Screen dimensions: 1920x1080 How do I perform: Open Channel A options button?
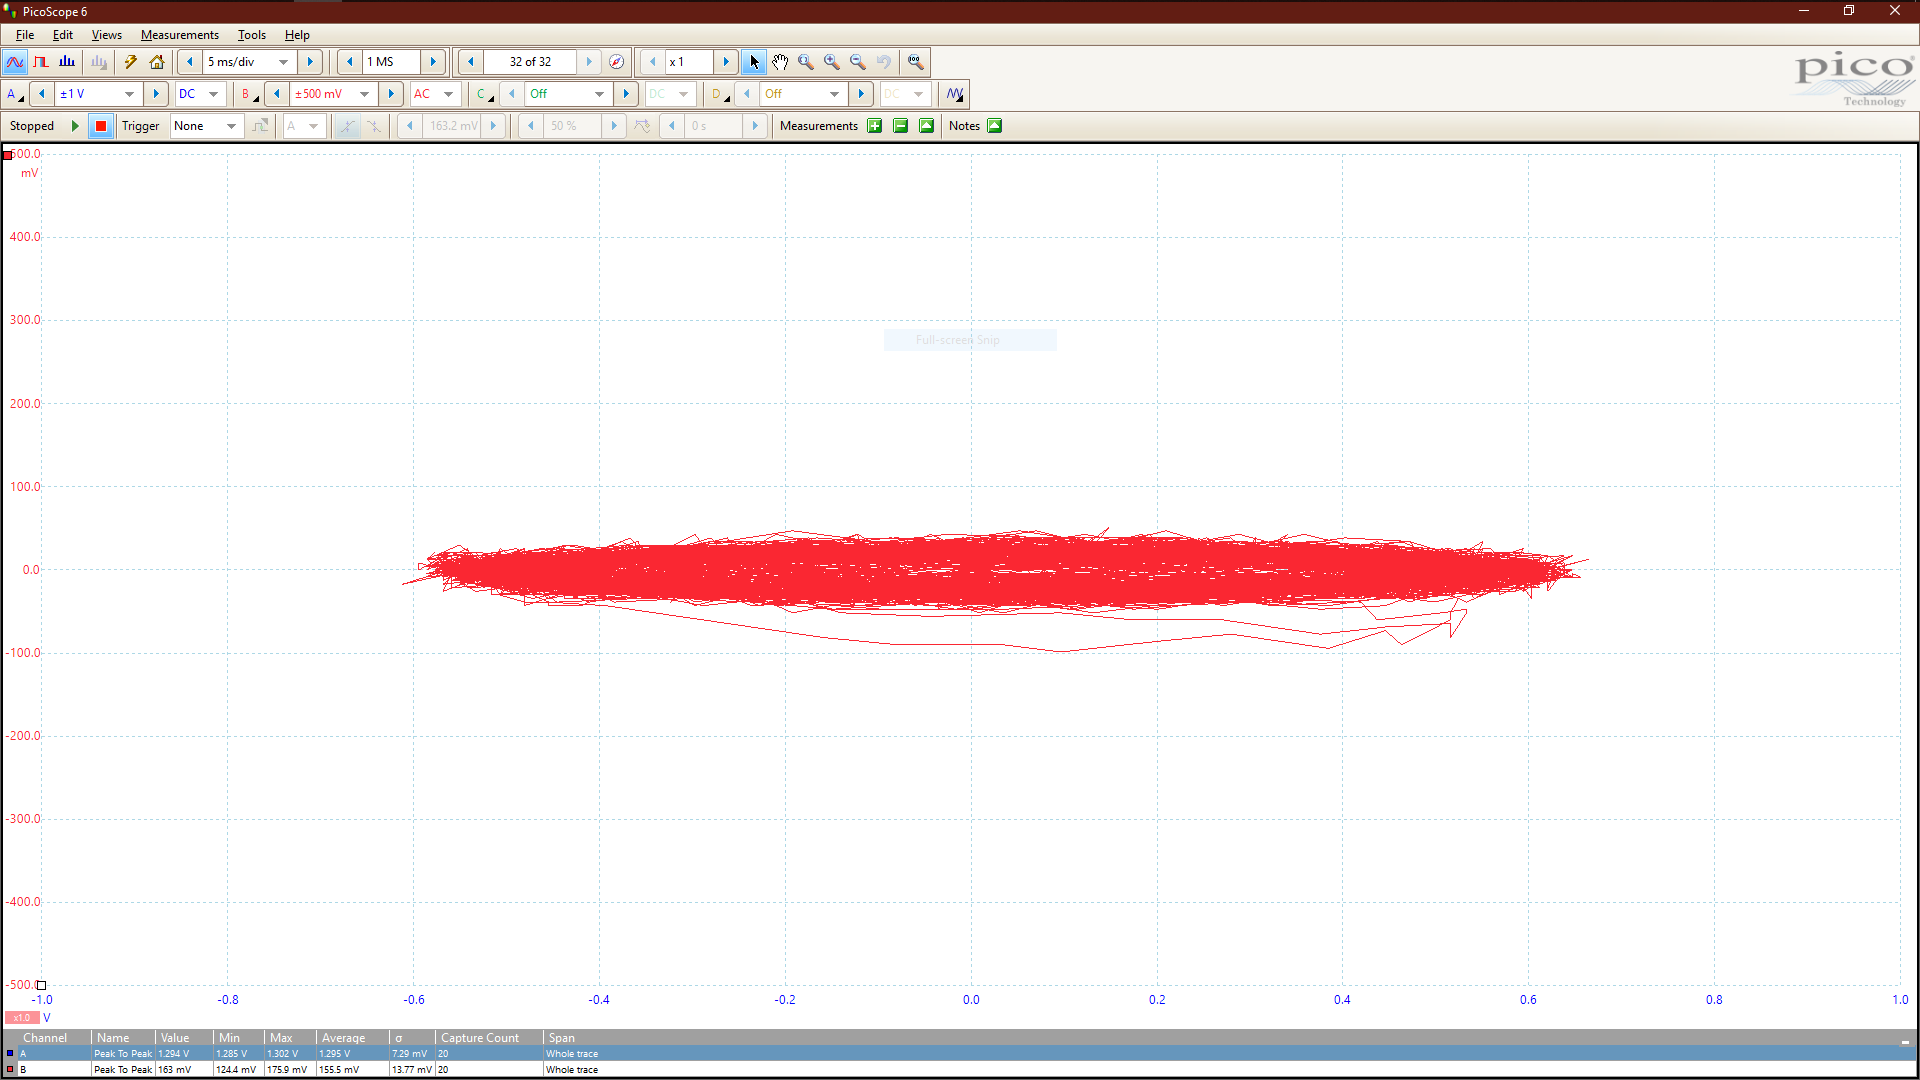pos(14,94)
